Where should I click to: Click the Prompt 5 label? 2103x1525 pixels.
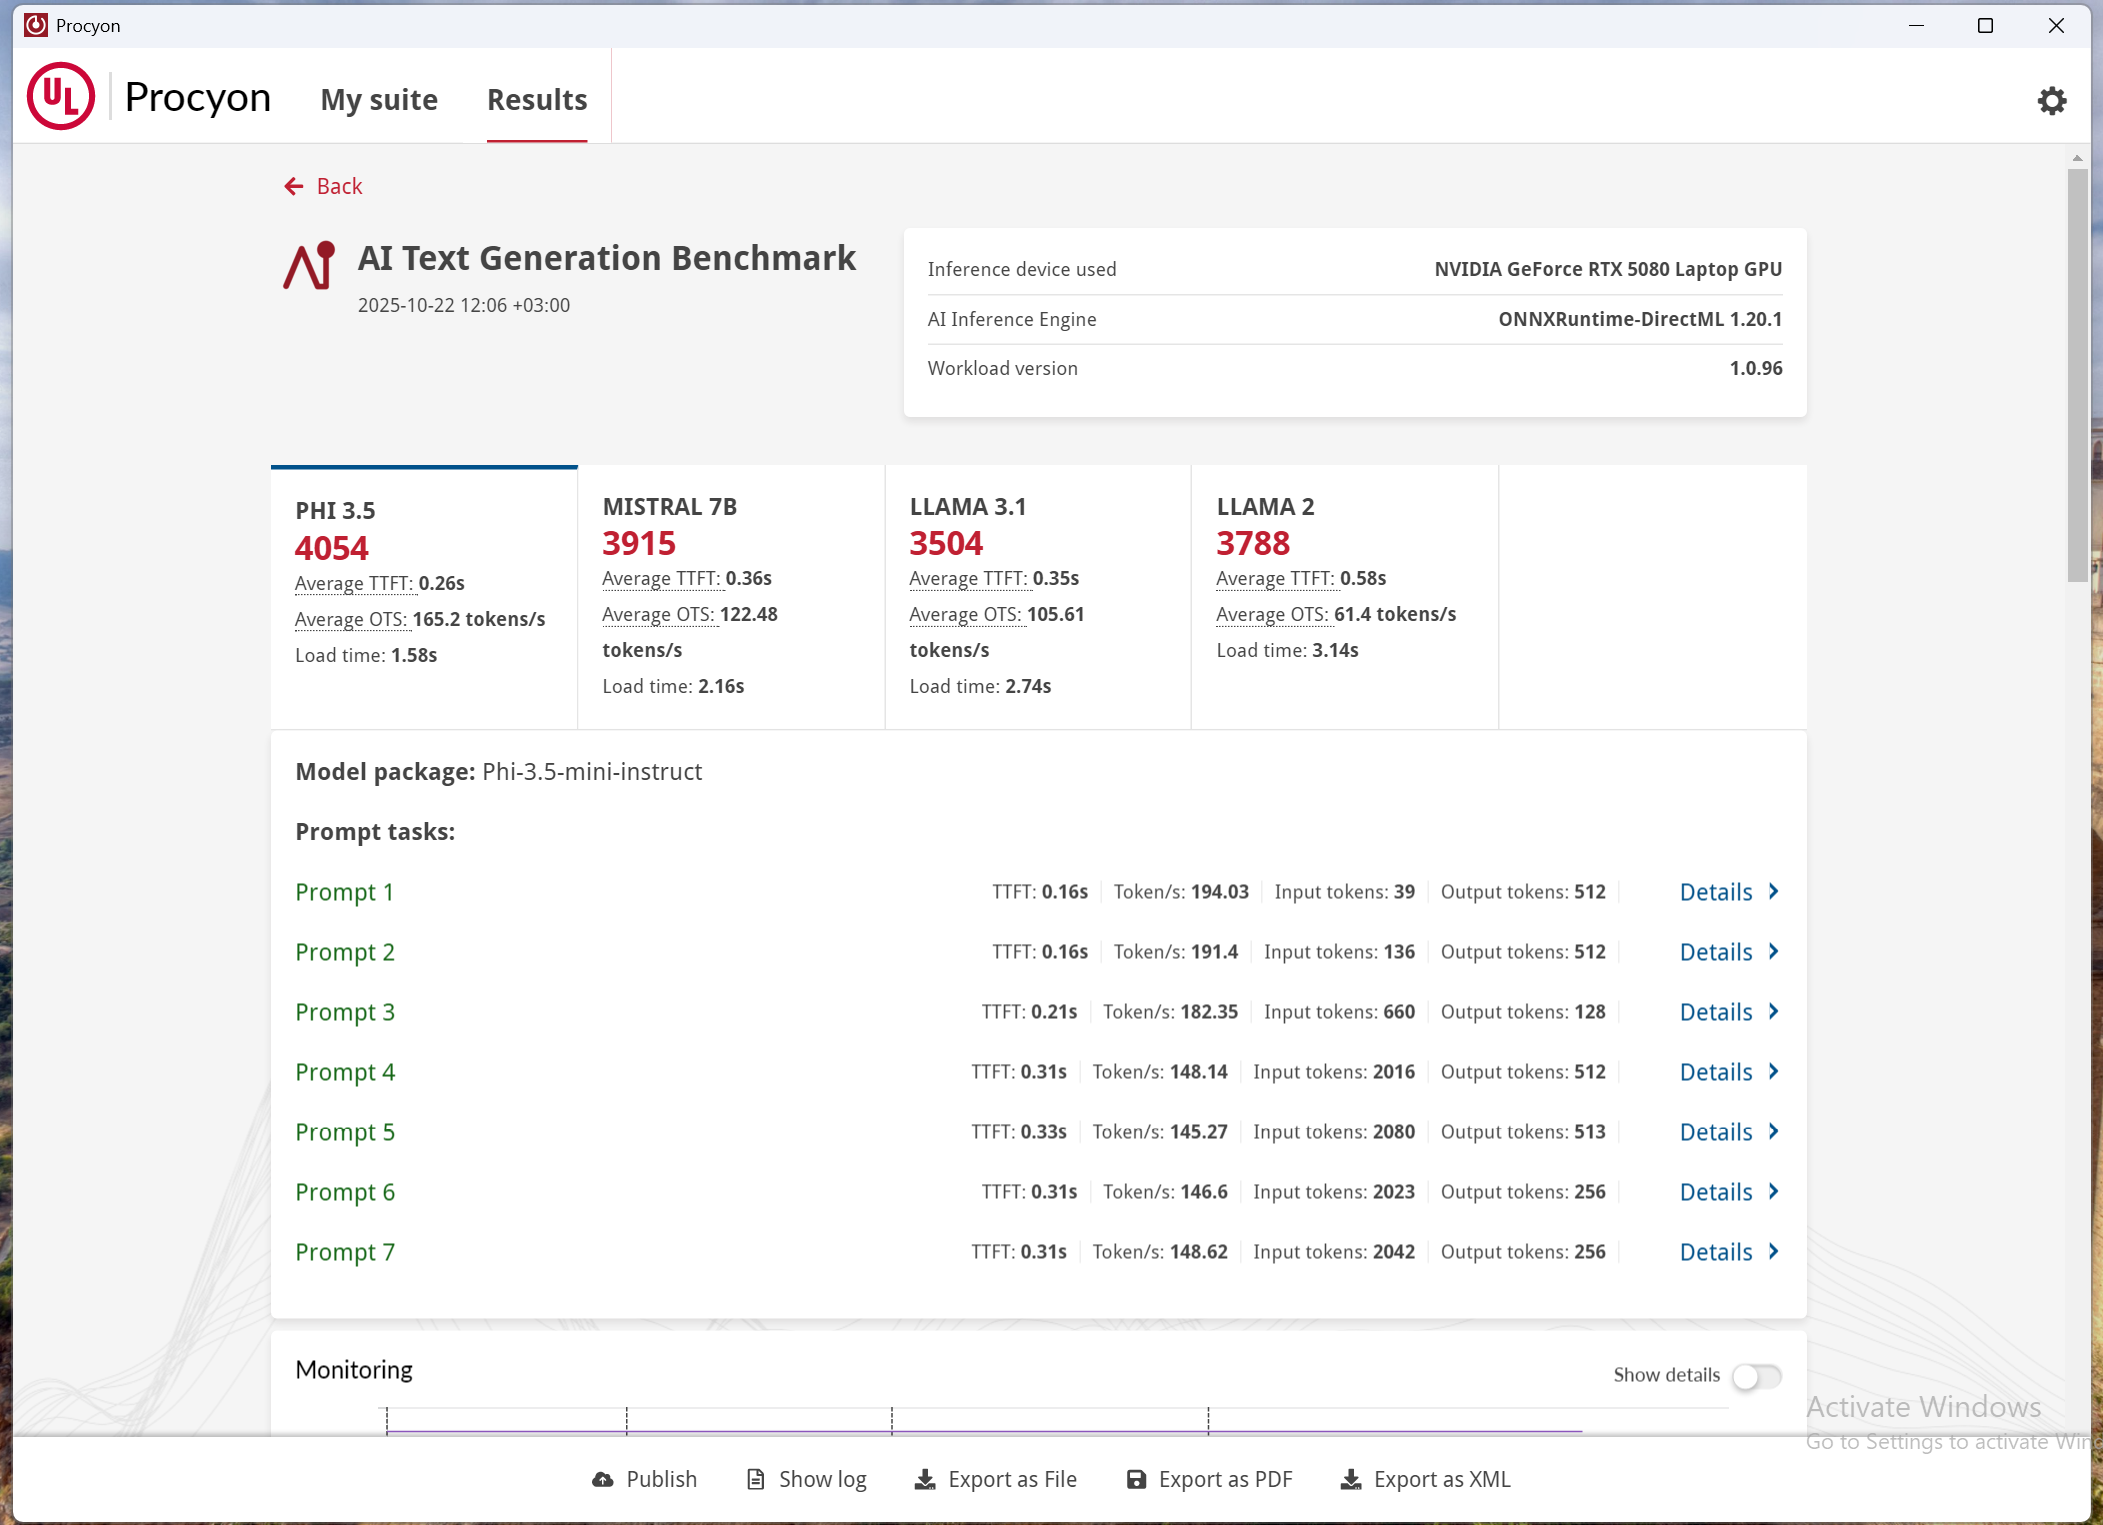click(x=345, y=1132)
